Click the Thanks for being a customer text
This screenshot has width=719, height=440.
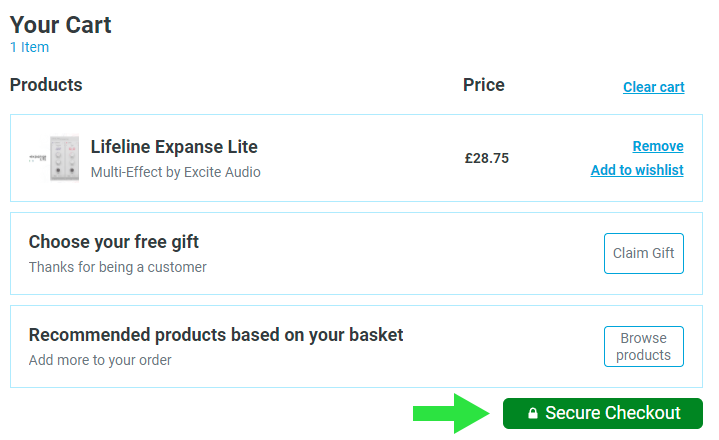pos(118,267)
